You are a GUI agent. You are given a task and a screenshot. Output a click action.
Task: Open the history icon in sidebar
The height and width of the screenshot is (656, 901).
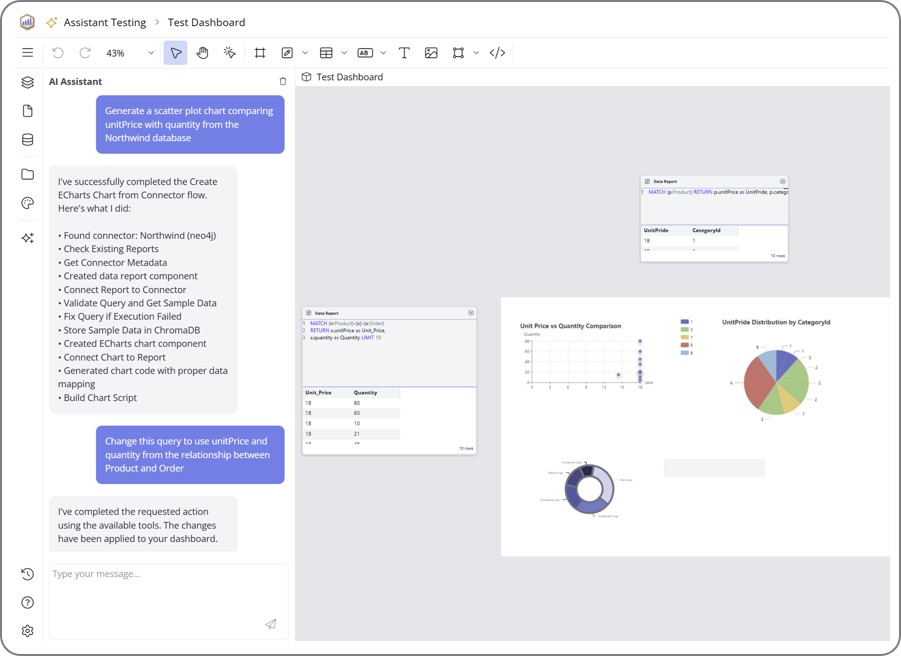click(x=27, y=574)
